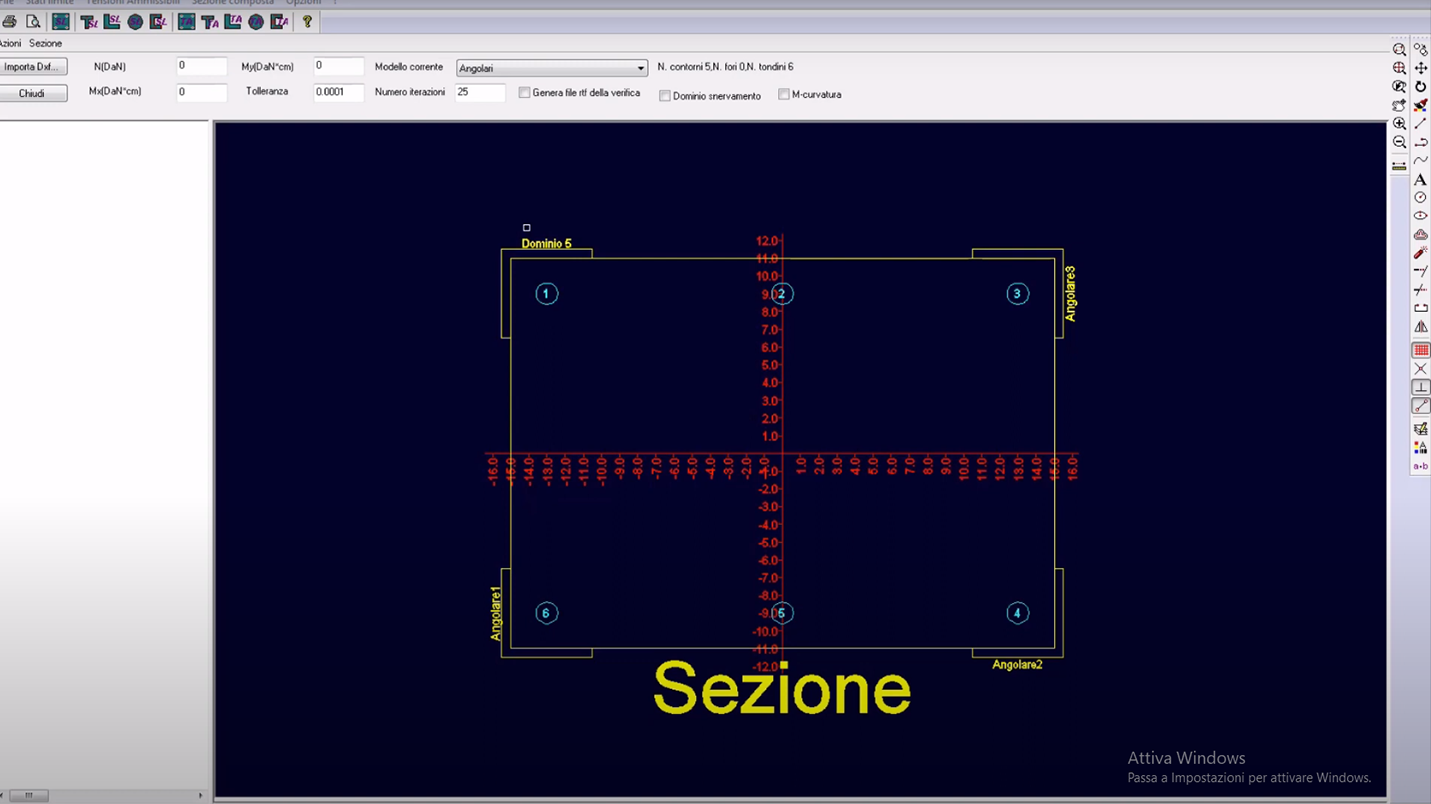Screen dimensions: 1431x804
Task: Click the large Sezione title text
Action: (x=781, y=689)
